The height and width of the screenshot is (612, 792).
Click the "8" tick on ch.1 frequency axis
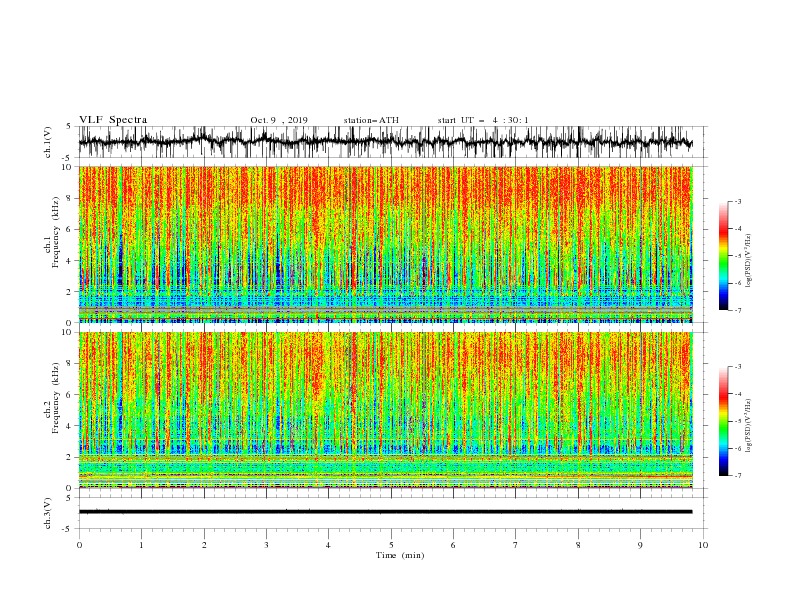(x=70, y=198)
